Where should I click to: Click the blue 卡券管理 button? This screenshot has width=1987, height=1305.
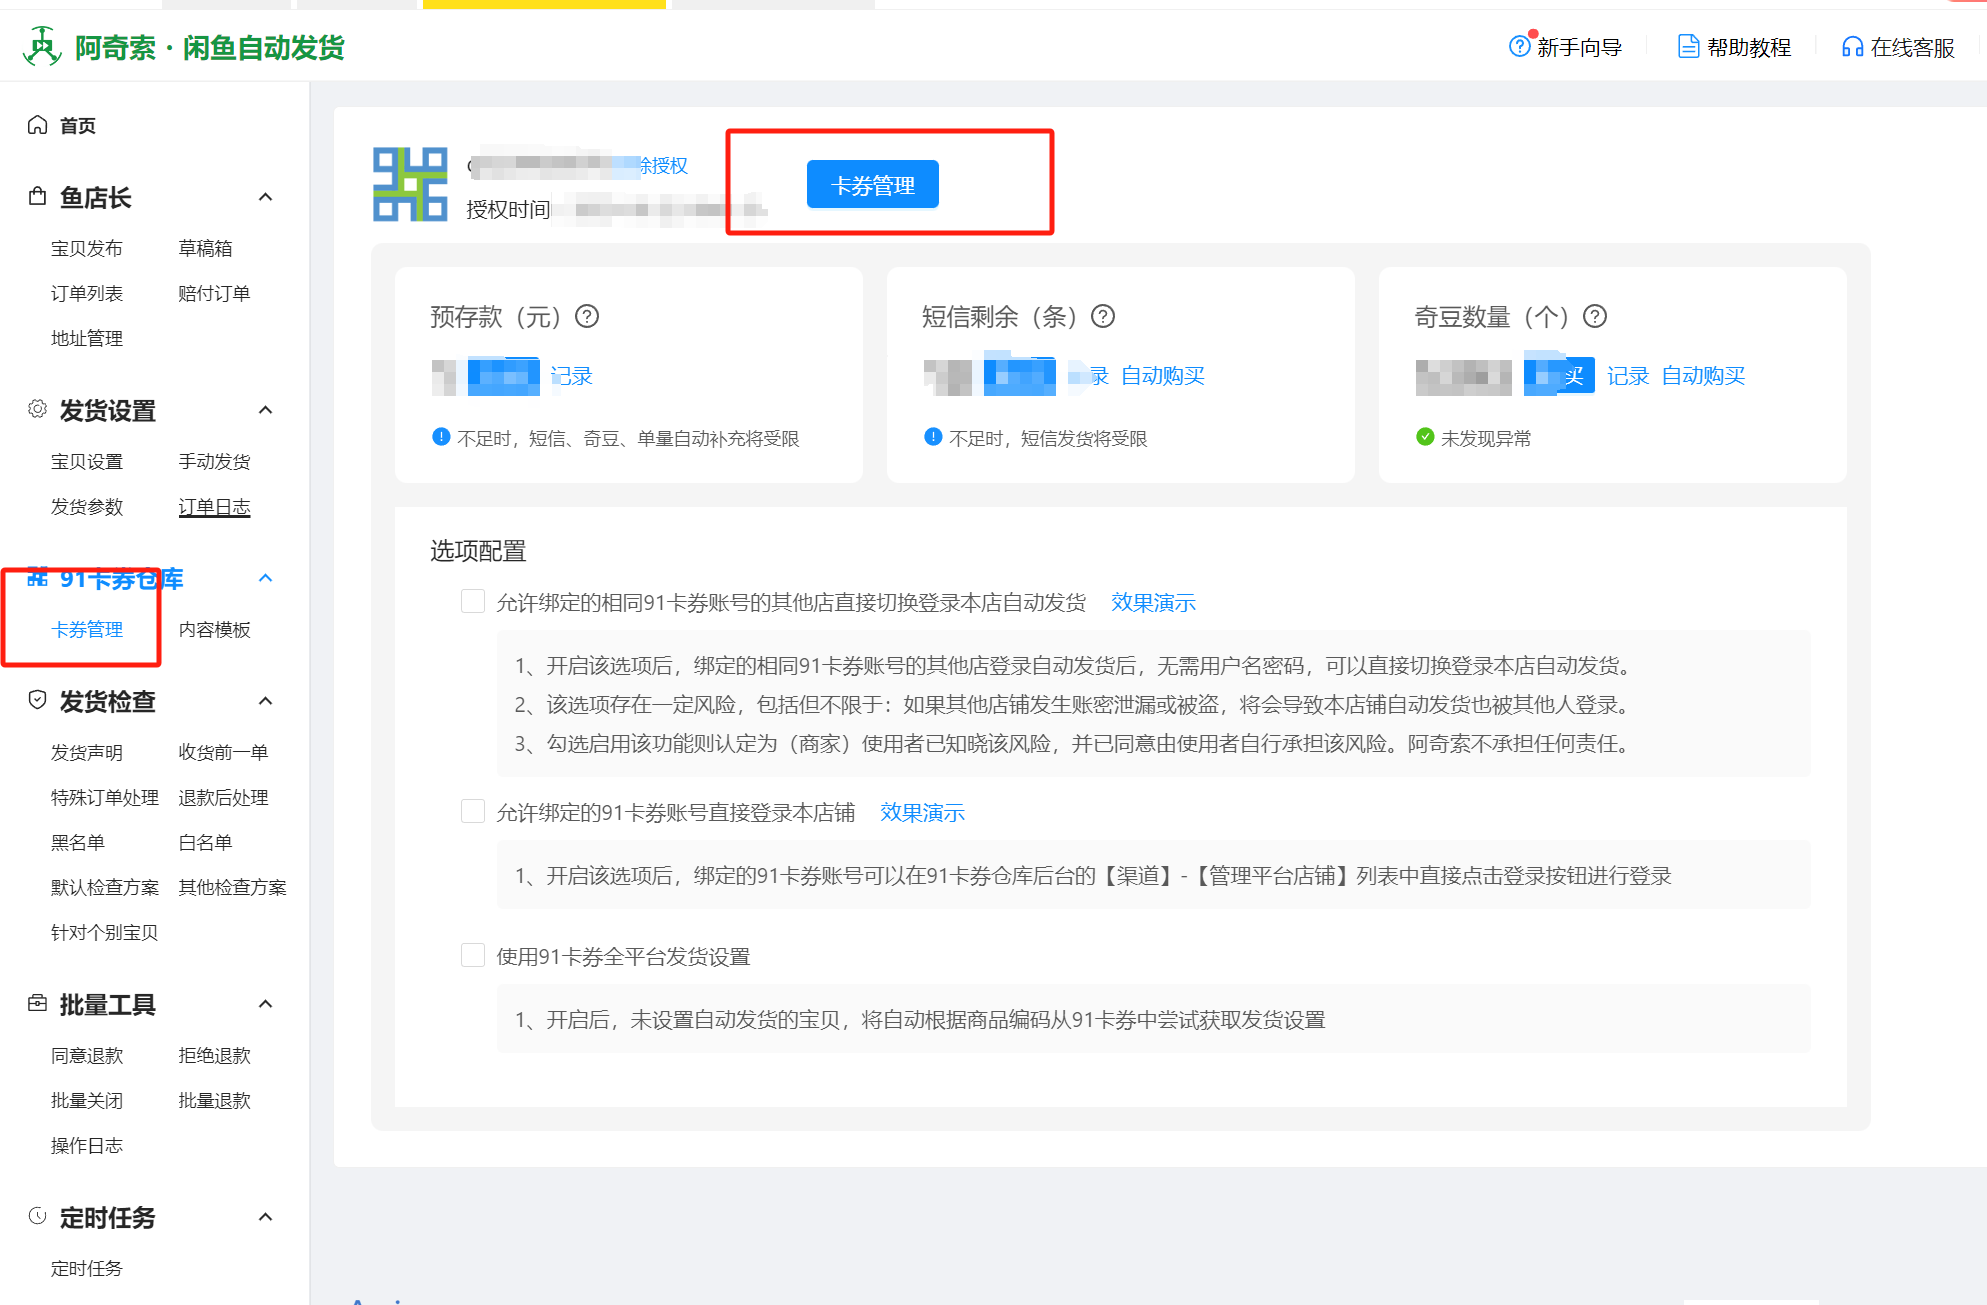tap(873, 184)
